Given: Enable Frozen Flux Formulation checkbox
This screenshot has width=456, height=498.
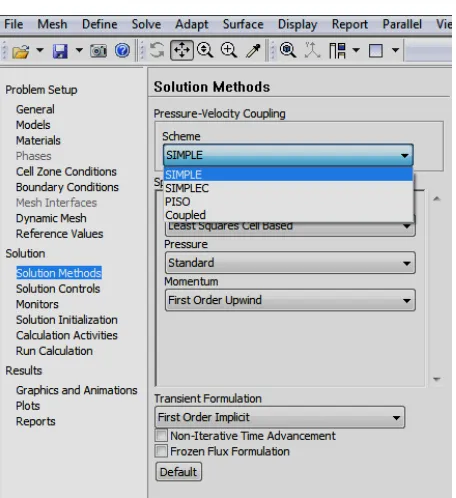Looking at the screenshot, I should (x=161, y=451).
